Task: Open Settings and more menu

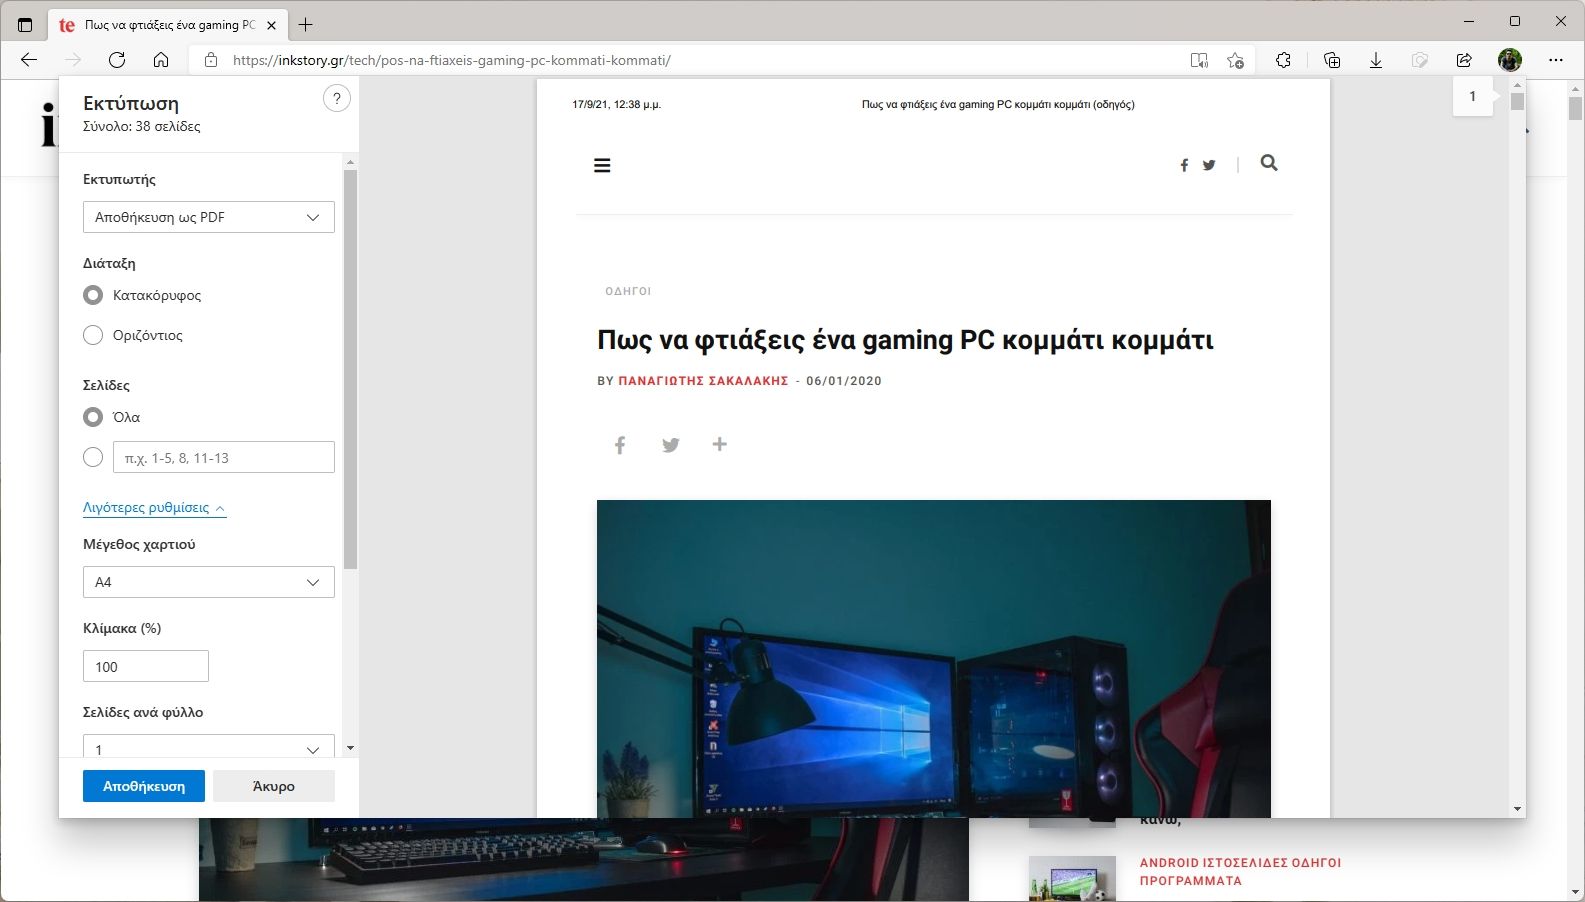Action: coord(1556,60)
